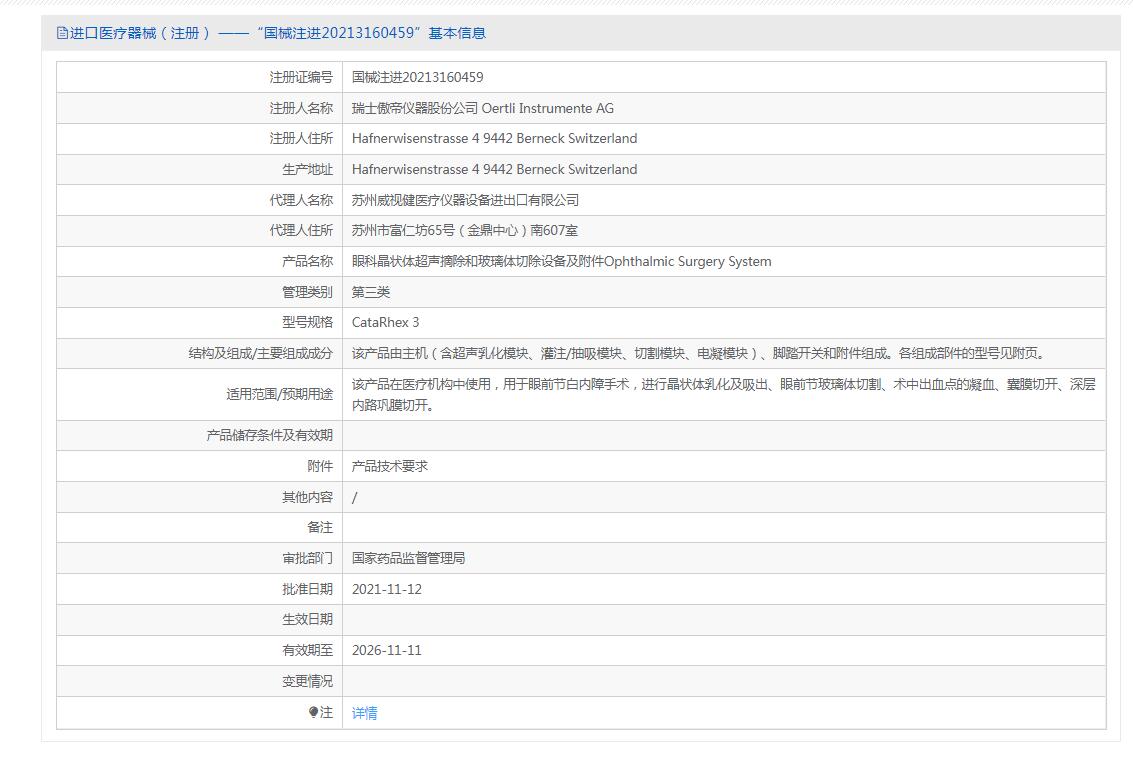1133x759 pixels.
Task: Click the document icon before 进口医疗器械 header
Action: pyautogui.click(x=62, y=33)
